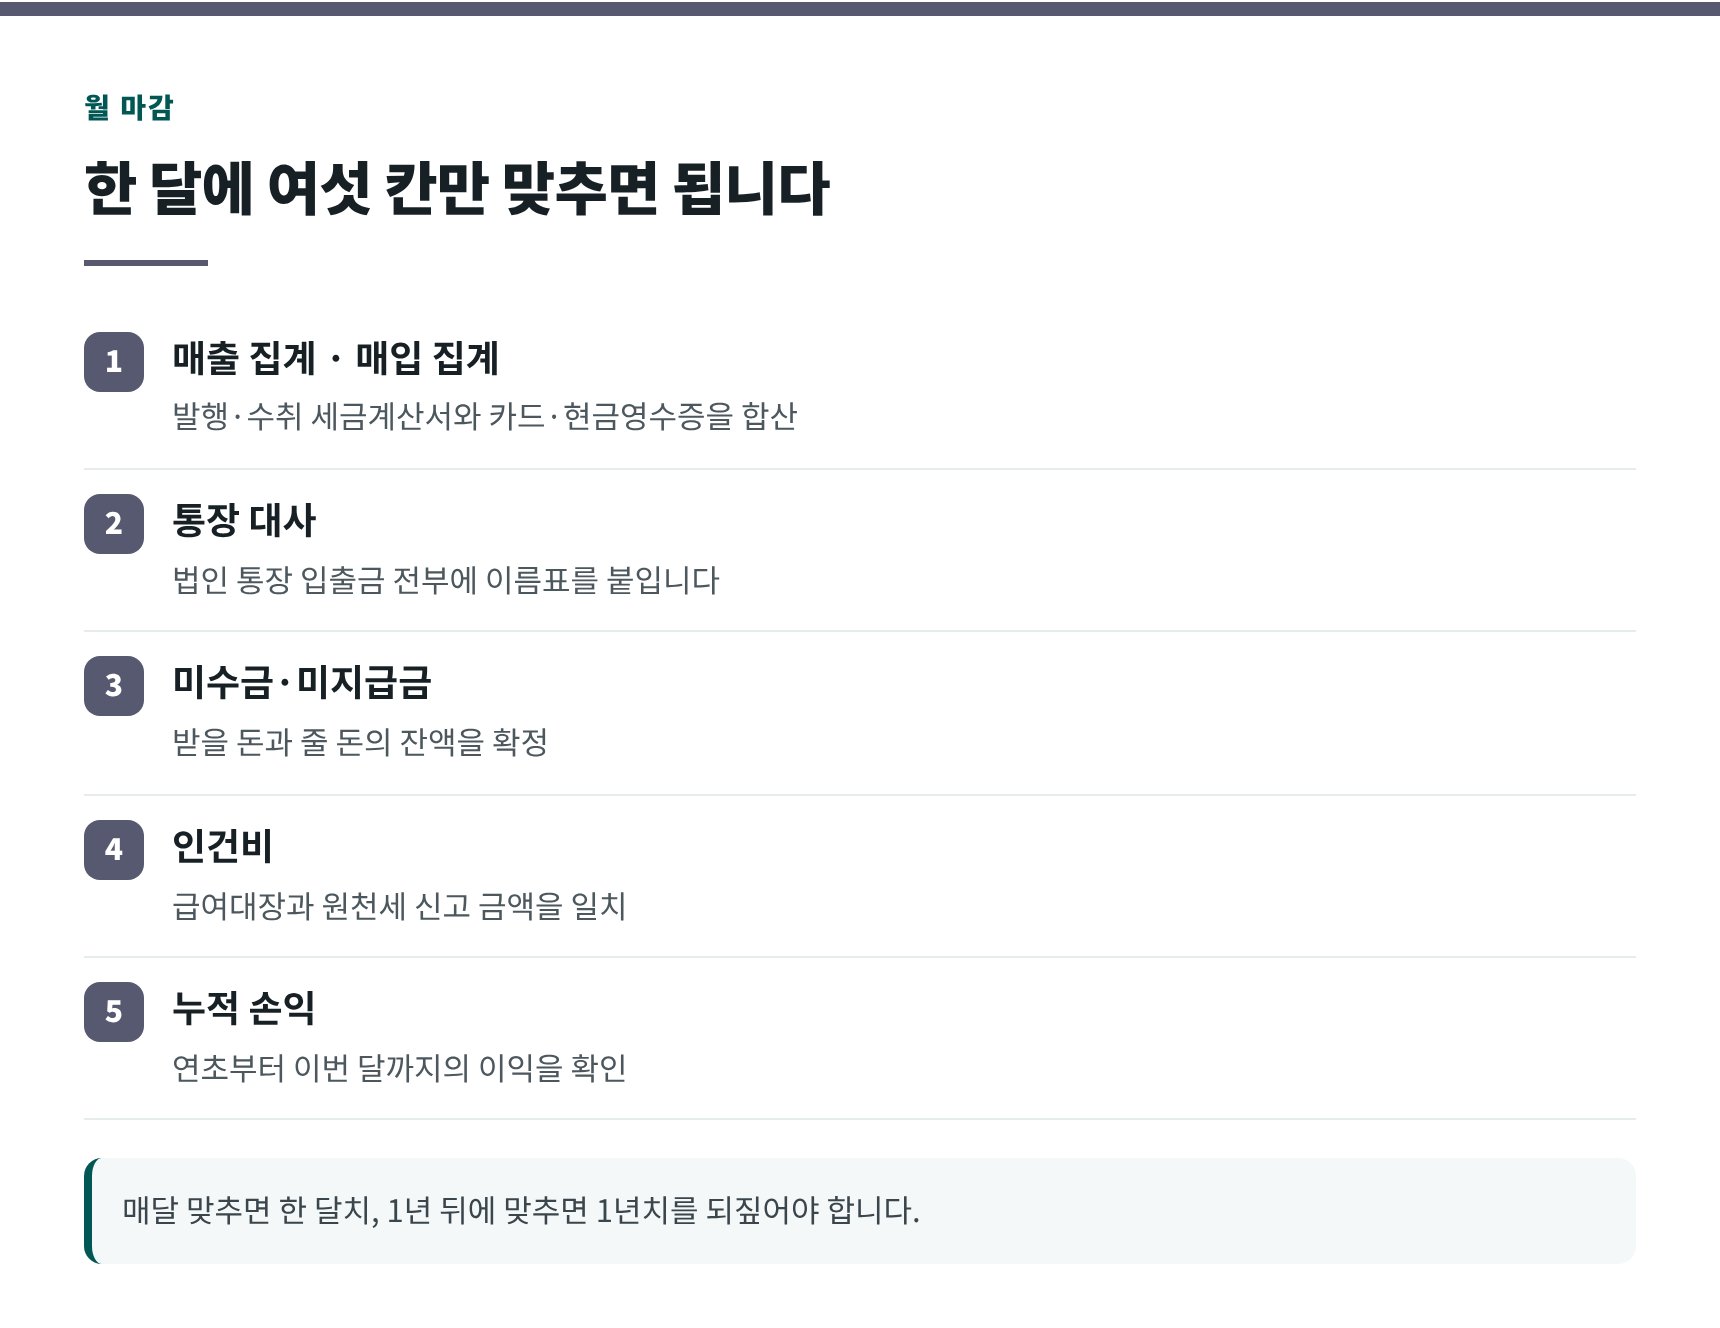Click the headline '한 달에 여섯 칸만 맞추면 됩니다'
This screenshot has height=1328, width=1720.
[x=457, y=188]
